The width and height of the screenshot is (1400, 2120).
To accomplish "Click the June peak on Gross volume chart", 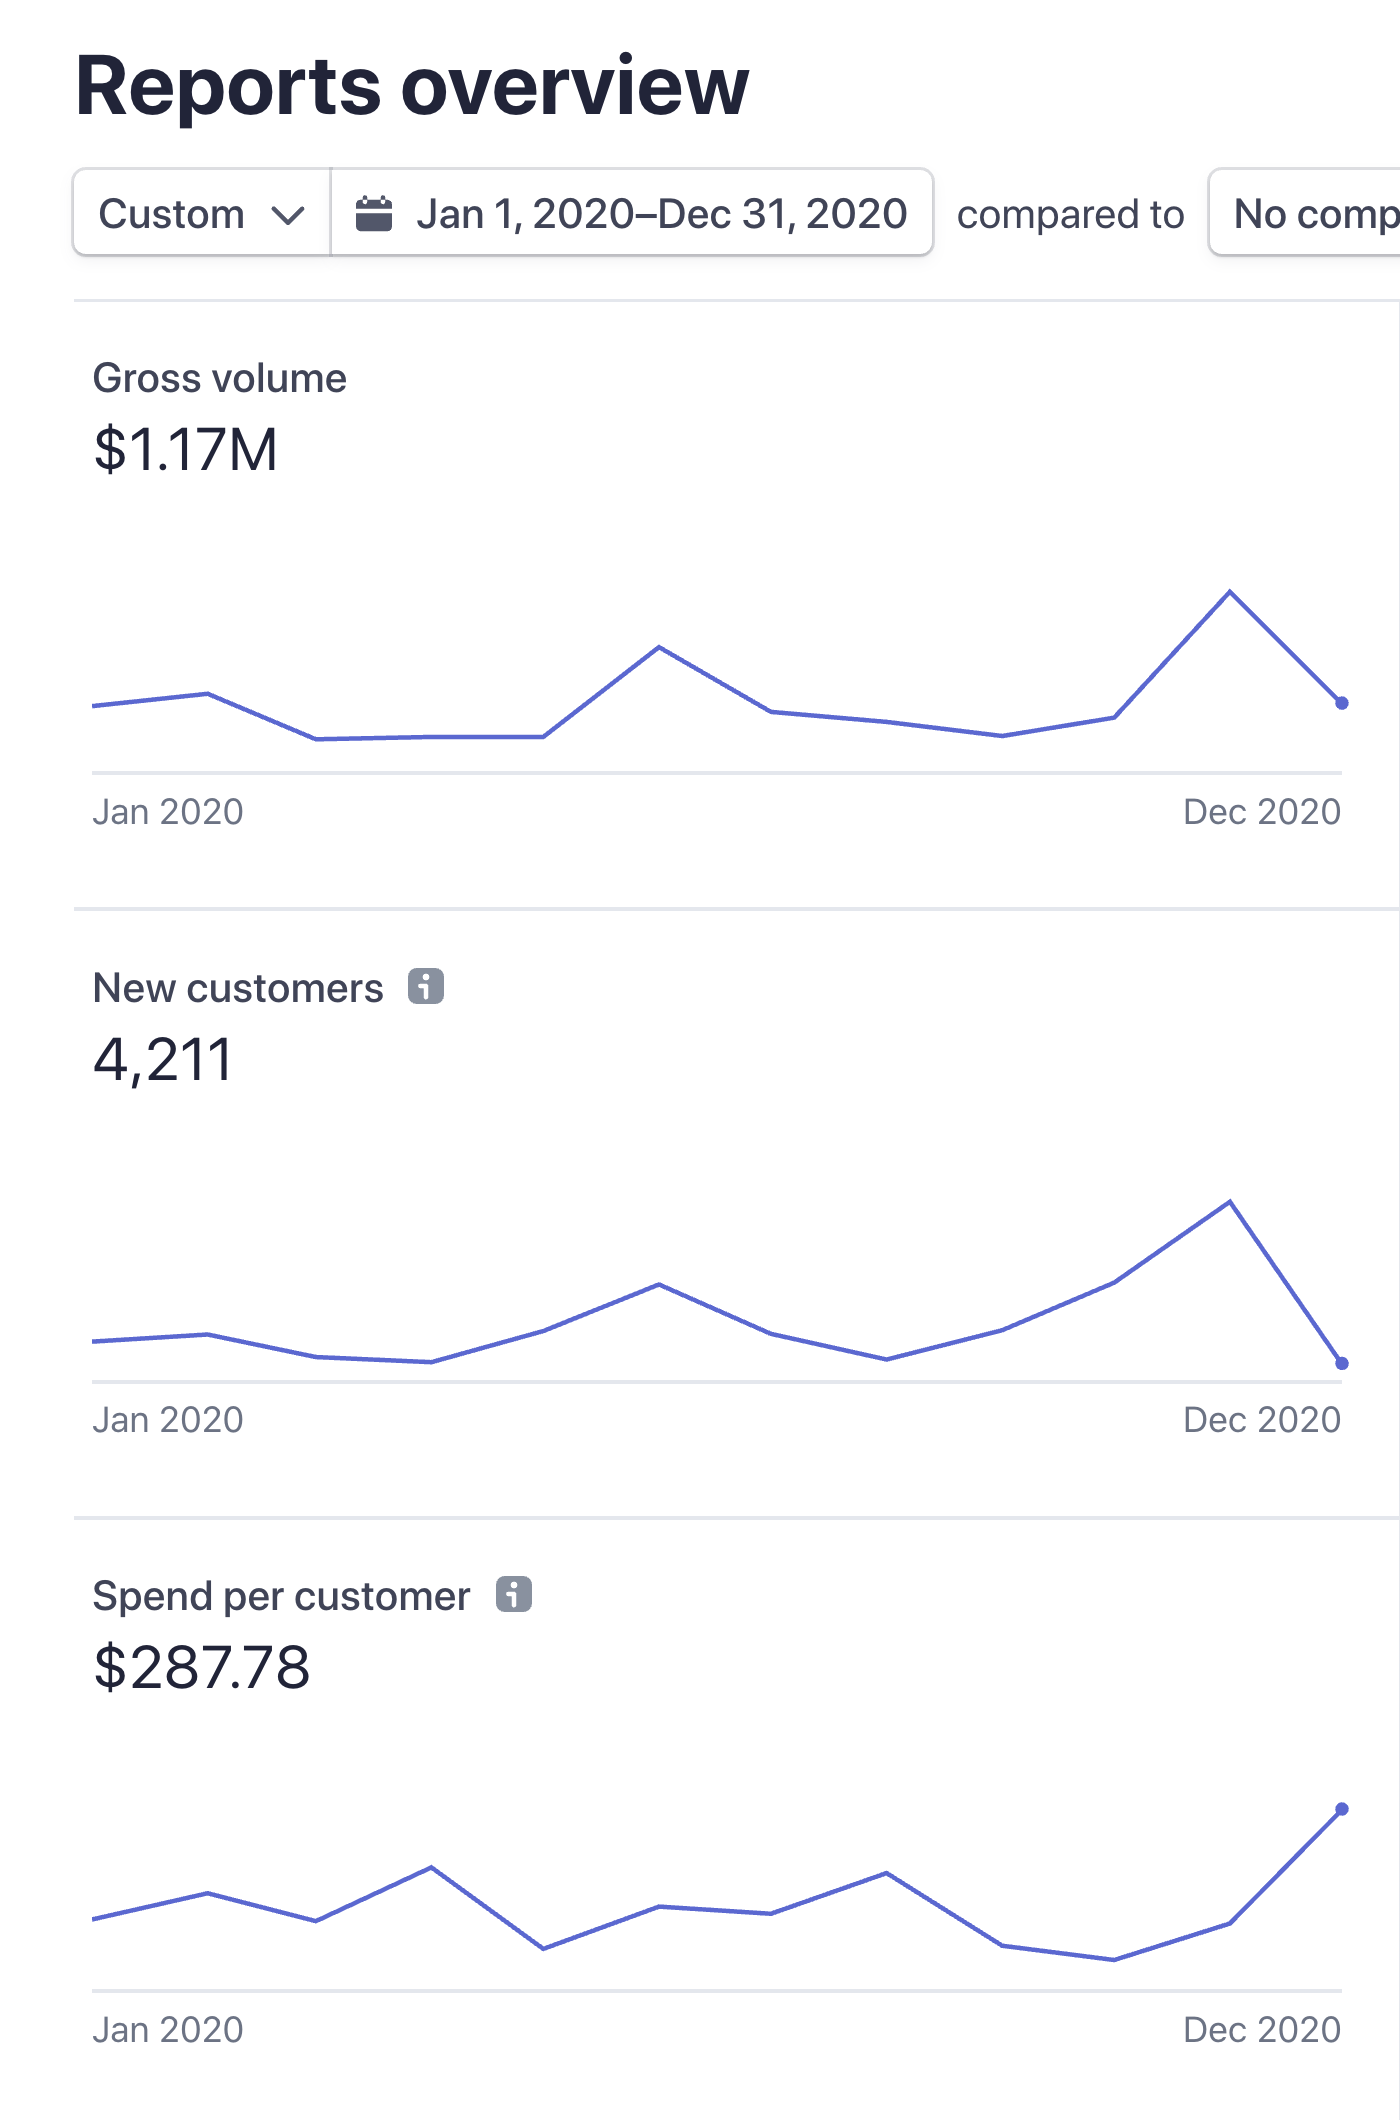I will coord(659,647).
